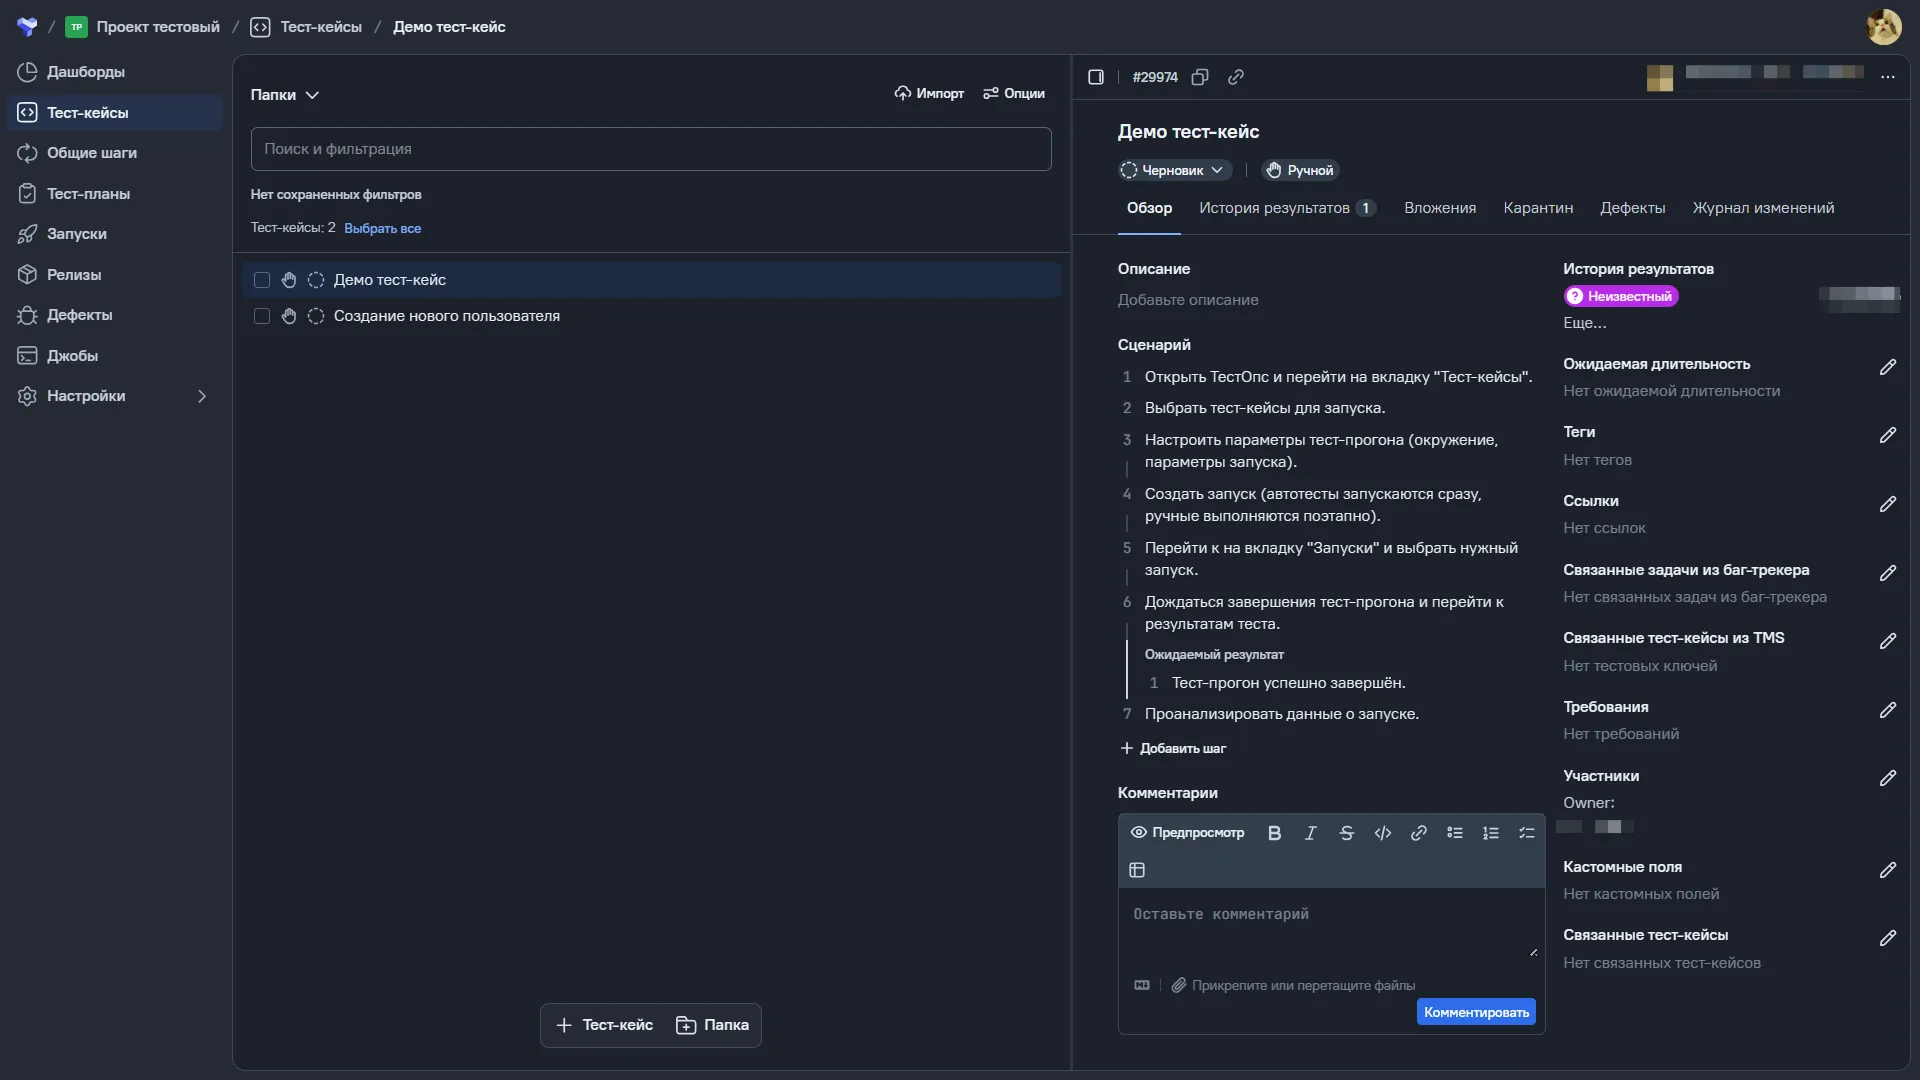Toggle bold formatting in comment editor
Screen dimensions: 1920x1080
coord(1274,833)
